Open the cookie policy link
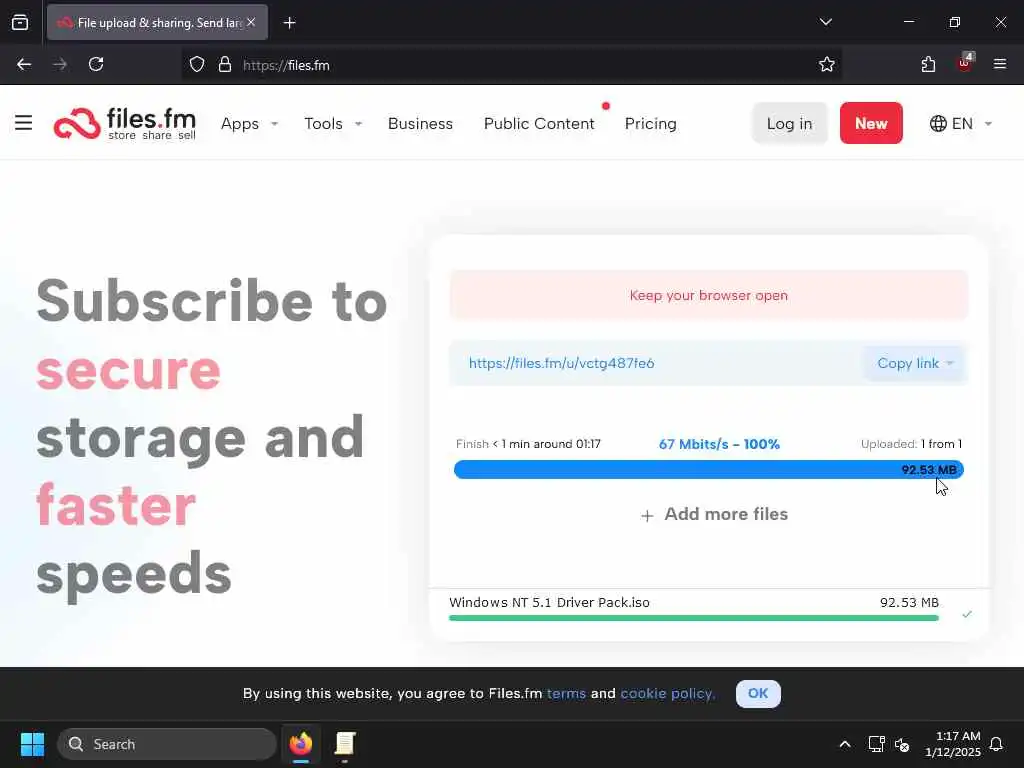 click(x=667, y=694)
